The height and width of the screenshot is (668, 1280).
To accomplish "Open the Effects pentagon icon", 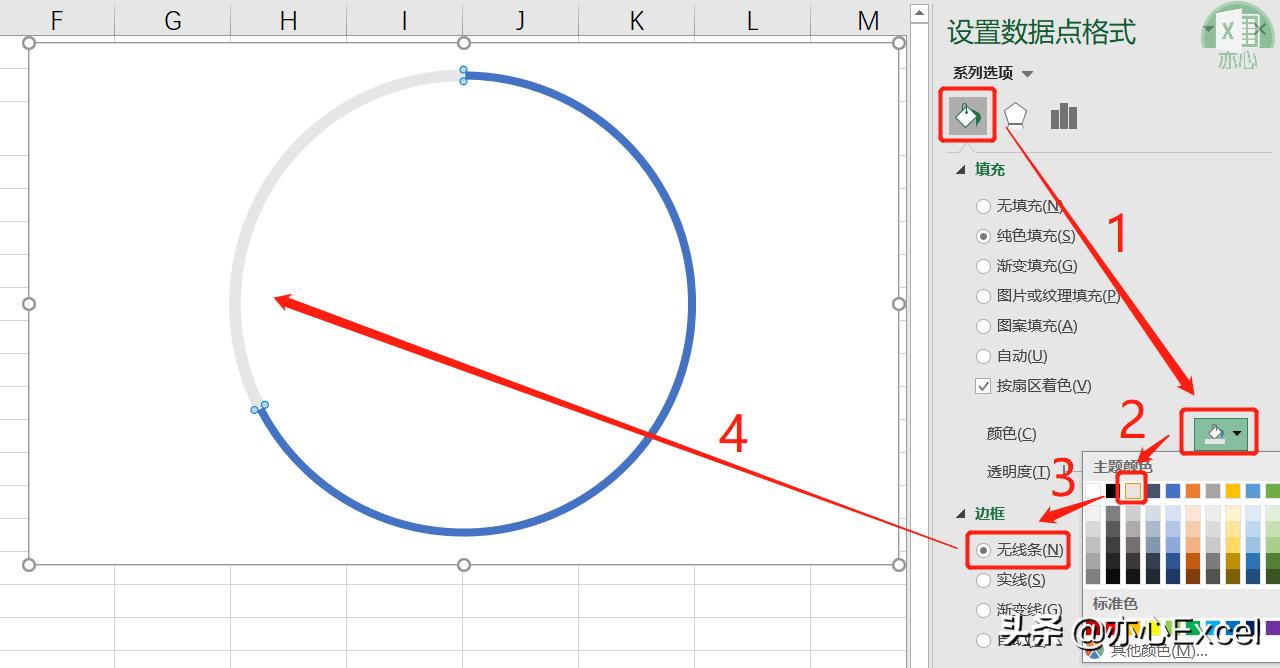I will click(1015, 115).
